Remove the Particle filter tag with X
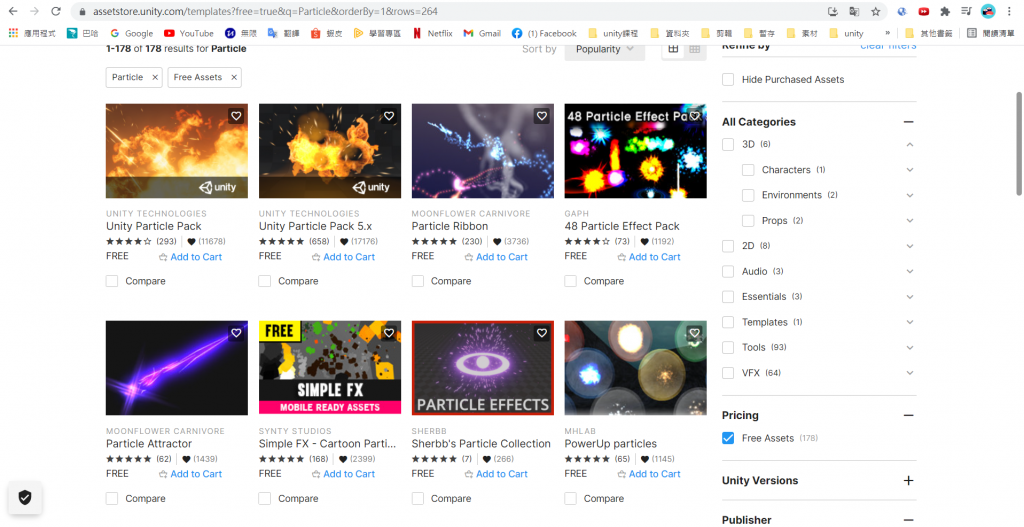Image resolution: width=1024 pixels, height=527 pixels. click(x=155, y=77)
